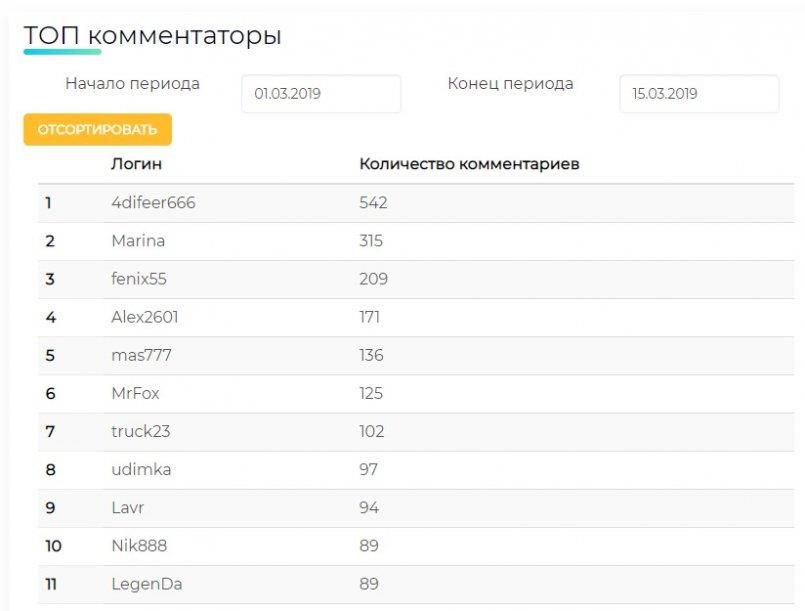Open the mas777 user login
The image size is (805, 611).
[x=141, y=355]
